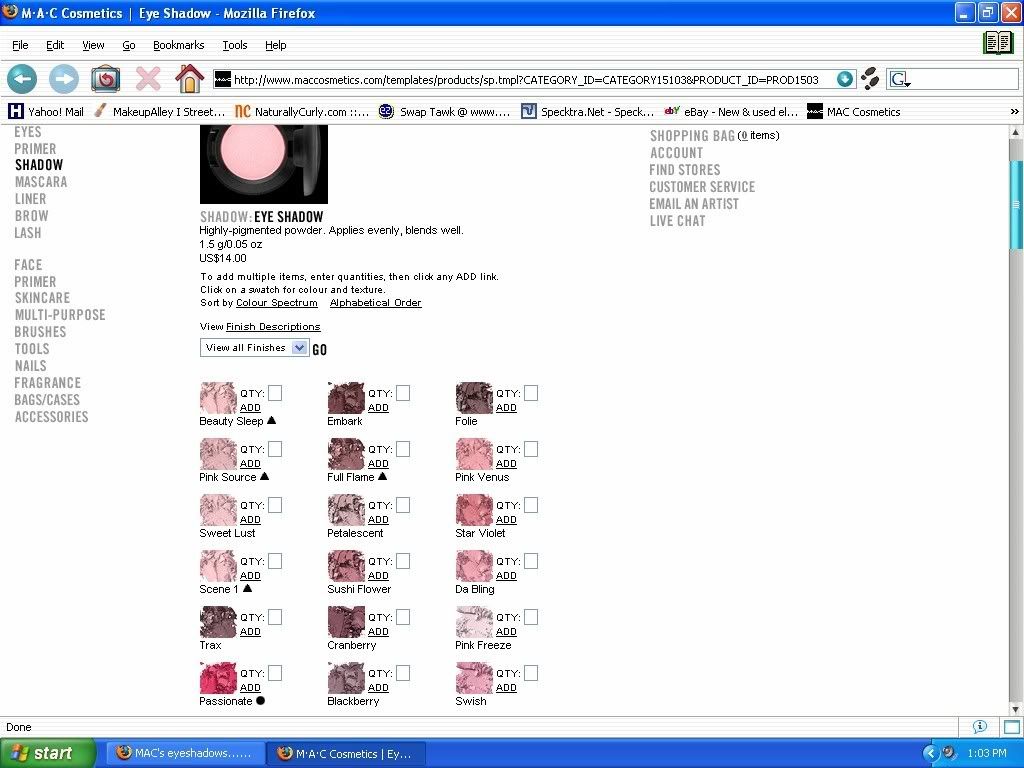The height and width of the screenshot is (768, 1024).
Task: Click the Full Flame quantity box
Action: [x=403, y=449]
